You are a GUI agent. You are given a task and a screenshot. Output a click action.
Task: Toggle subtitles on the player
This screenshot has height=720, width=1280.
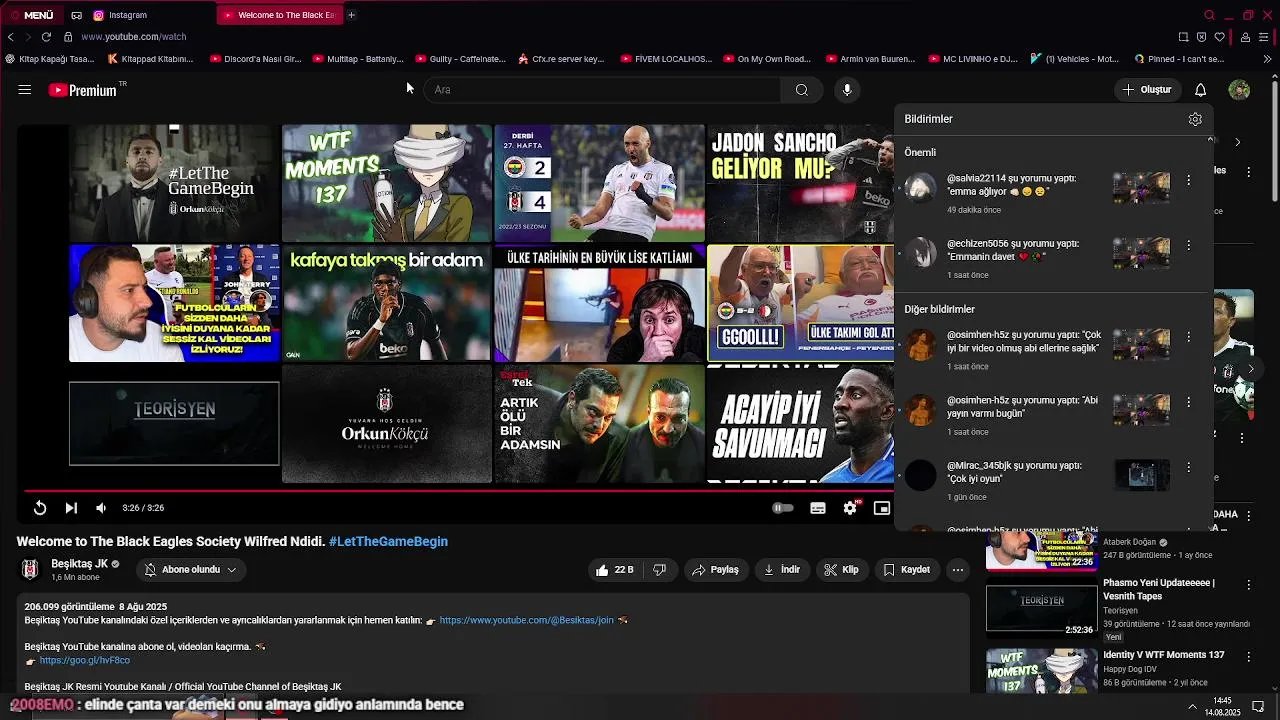pyautogui.click(x=818, y=508)
